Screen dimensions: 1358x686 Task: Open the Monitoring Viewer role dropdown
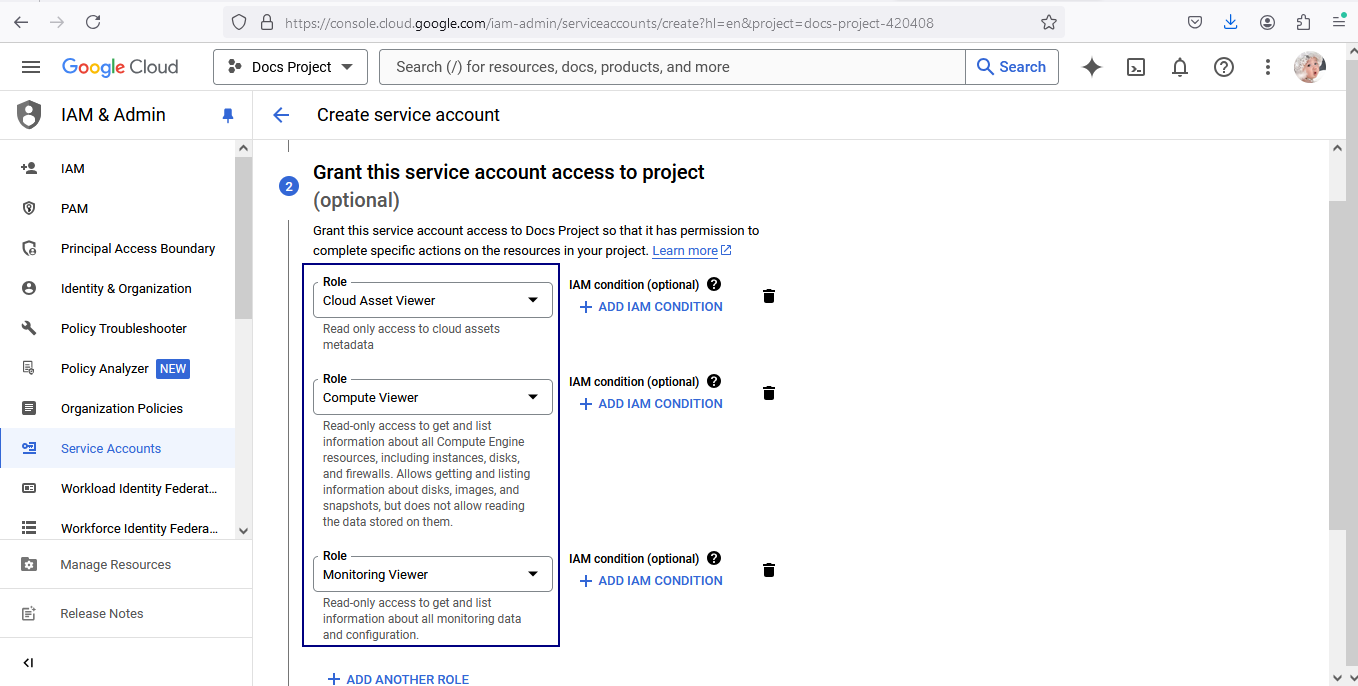[433, 574]
